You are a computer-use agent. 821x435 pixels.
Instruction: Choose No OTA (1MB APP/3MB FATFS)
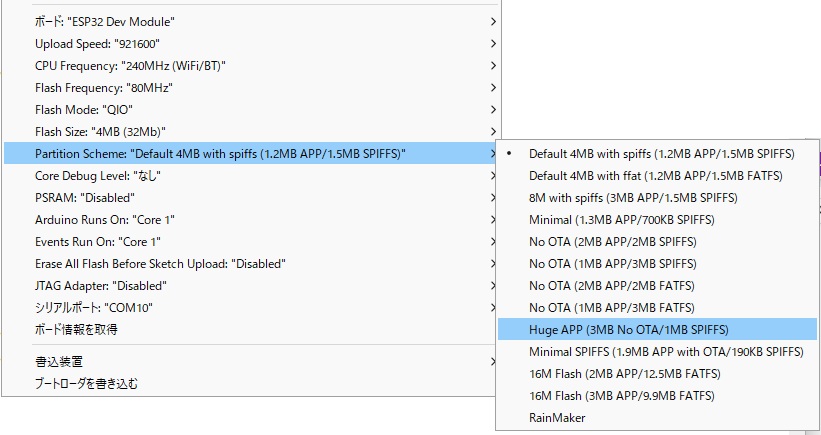657,307
